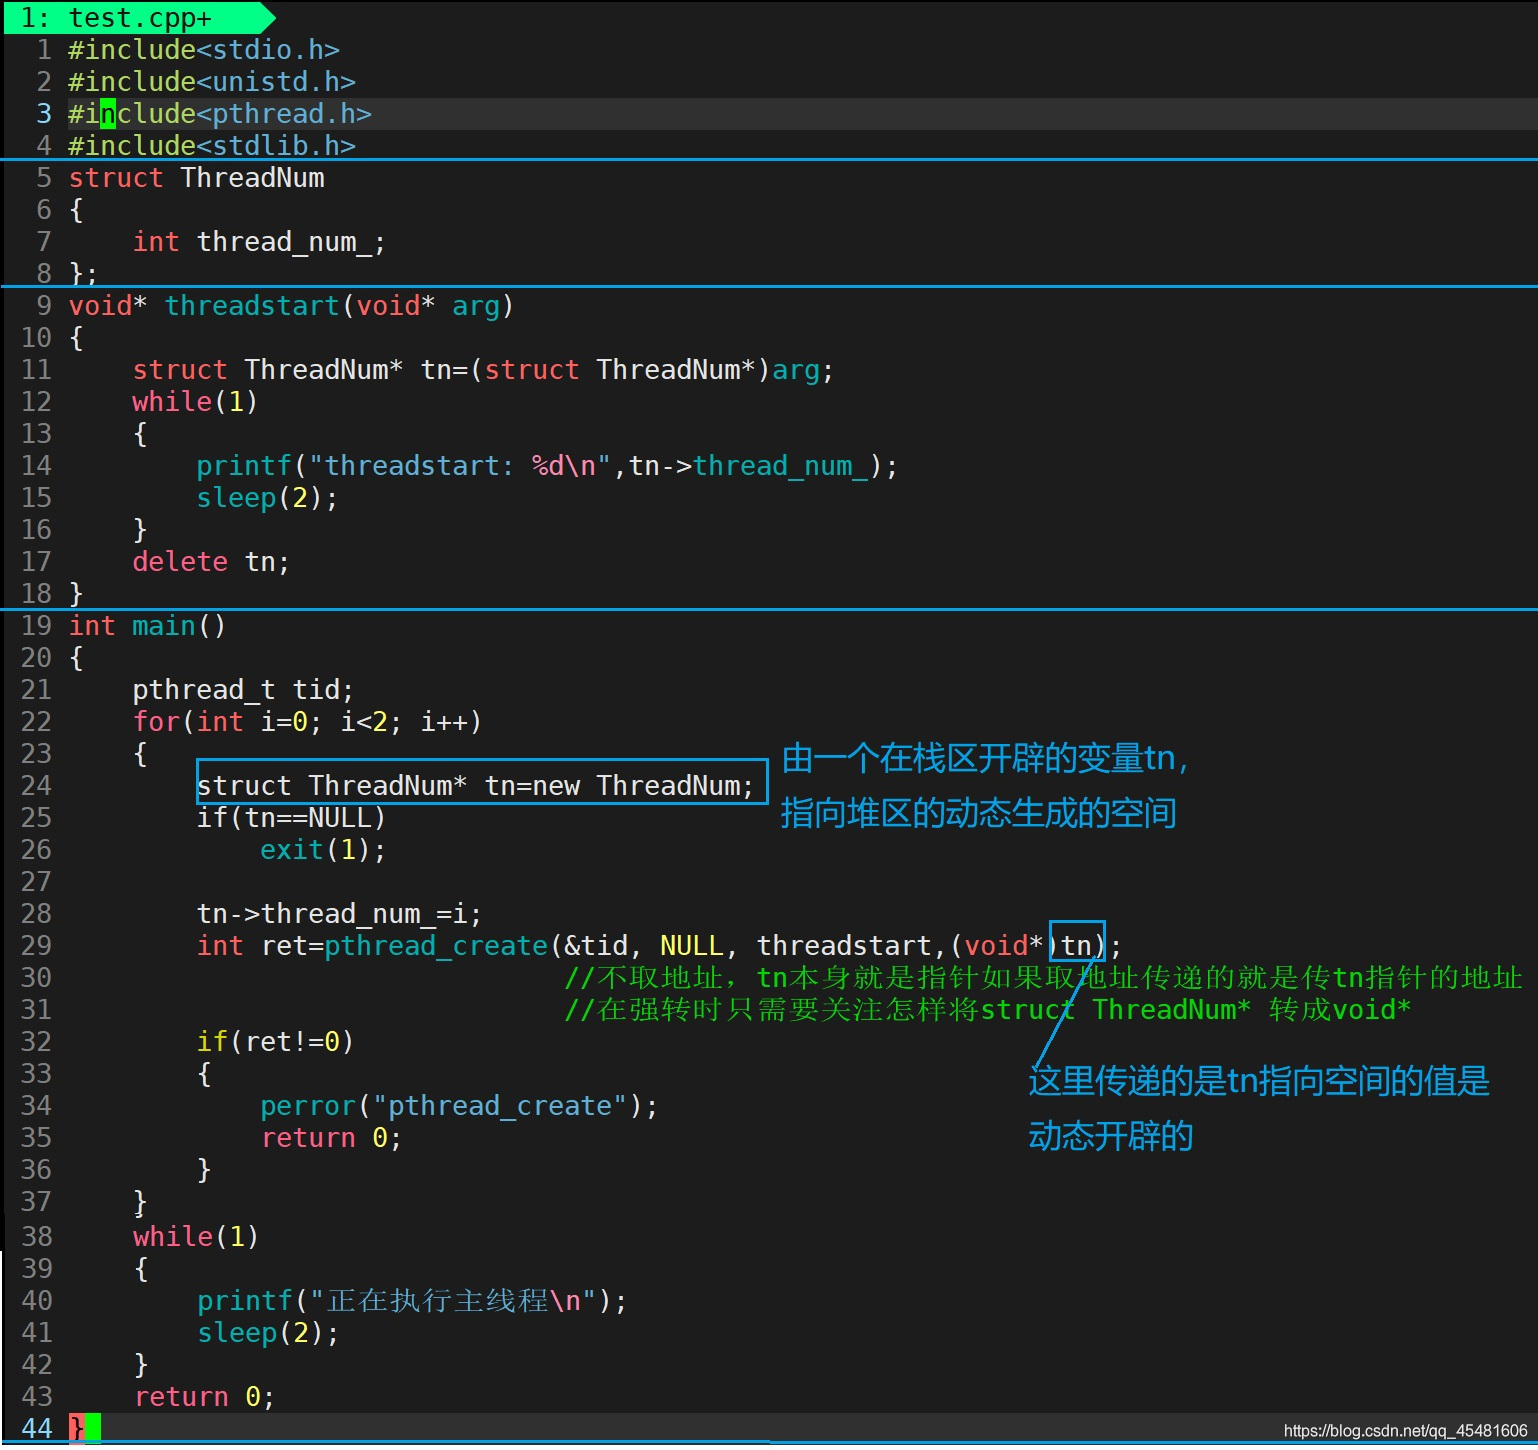Click 'sleep(2);' on line 41
1538x1450 pixels.
click(x=267, y=1333)
